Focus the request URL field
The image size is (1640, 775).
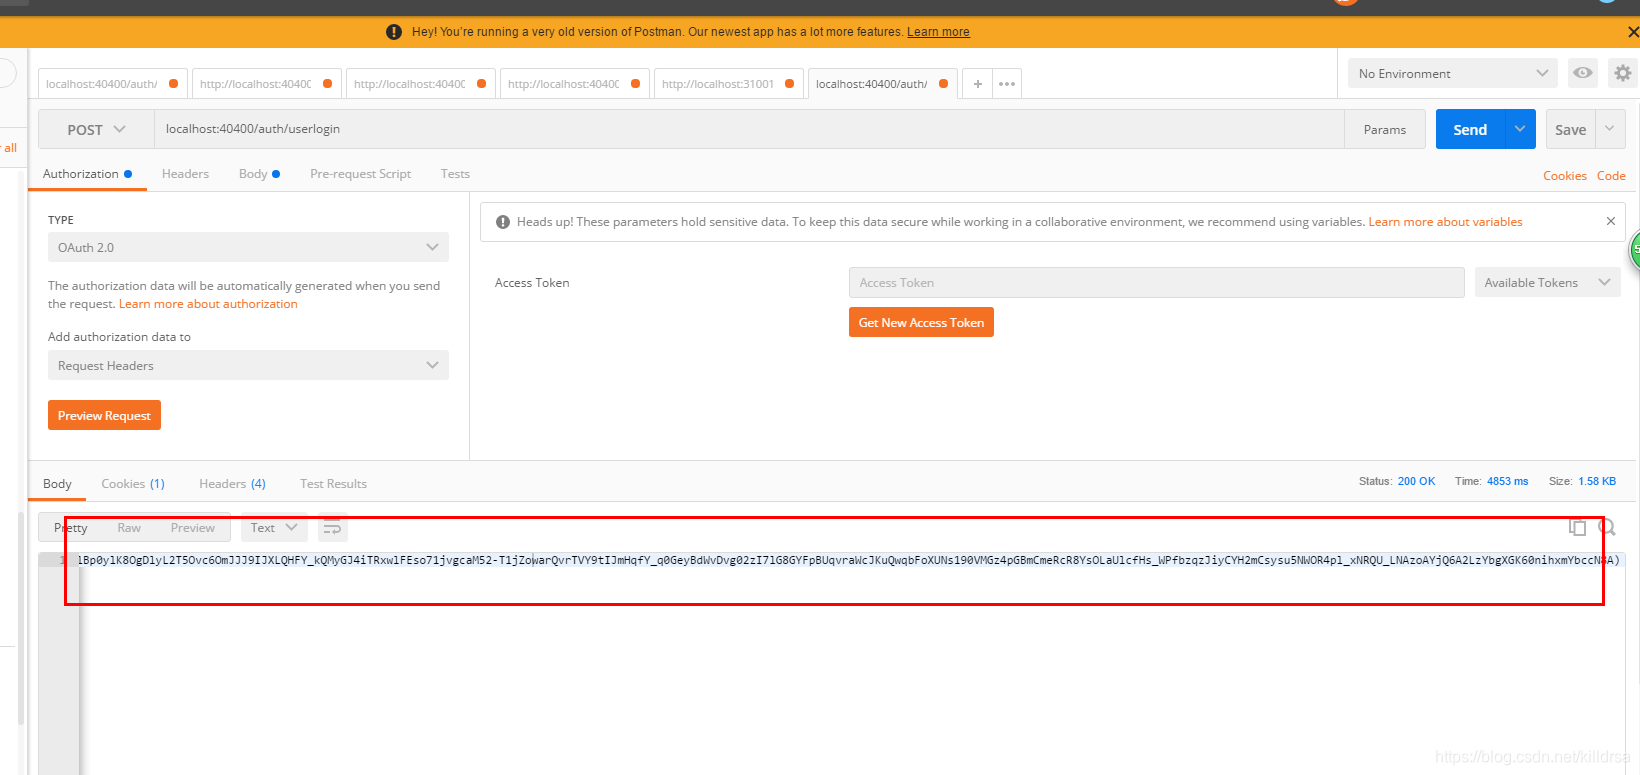tap(749, 129)
